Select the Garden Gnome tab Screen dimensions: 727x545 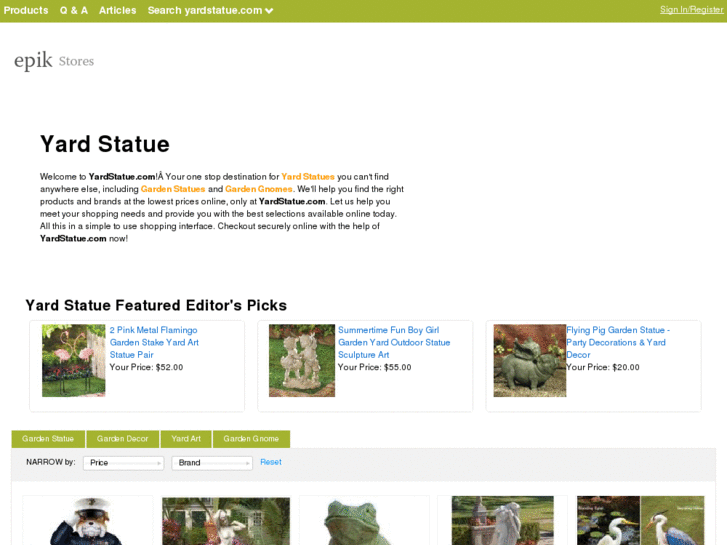pos(251,439)
